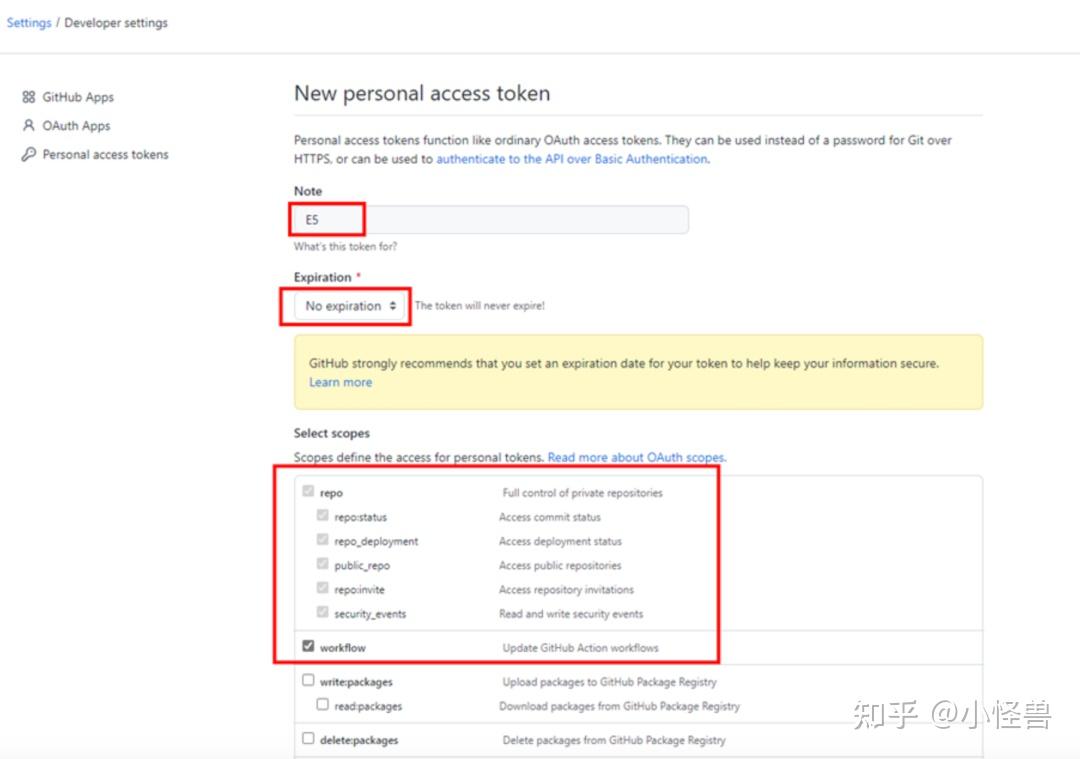Enable the delete:packages scope checkbox

coord(308,739)
